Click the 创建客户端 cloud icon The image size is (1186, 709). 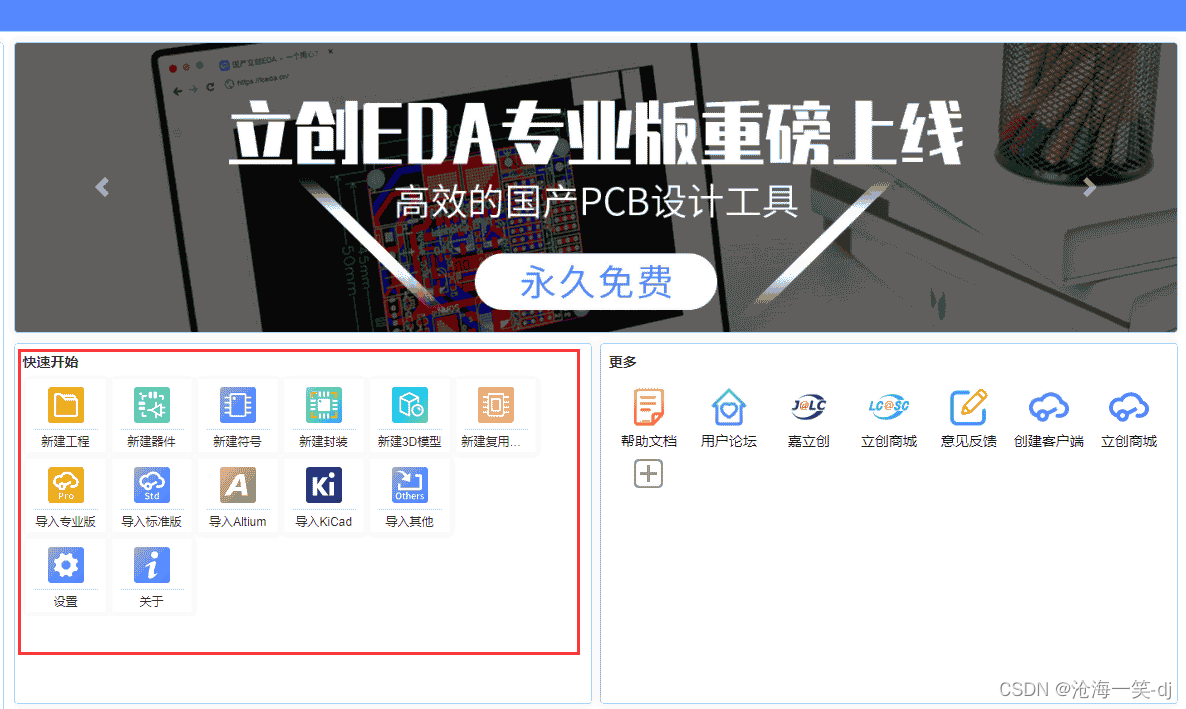(1049, 407)
